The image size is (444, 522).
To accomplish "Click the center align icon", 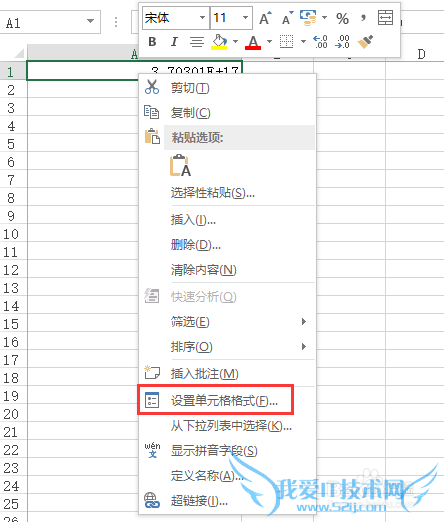I will (x=197, y=42).
